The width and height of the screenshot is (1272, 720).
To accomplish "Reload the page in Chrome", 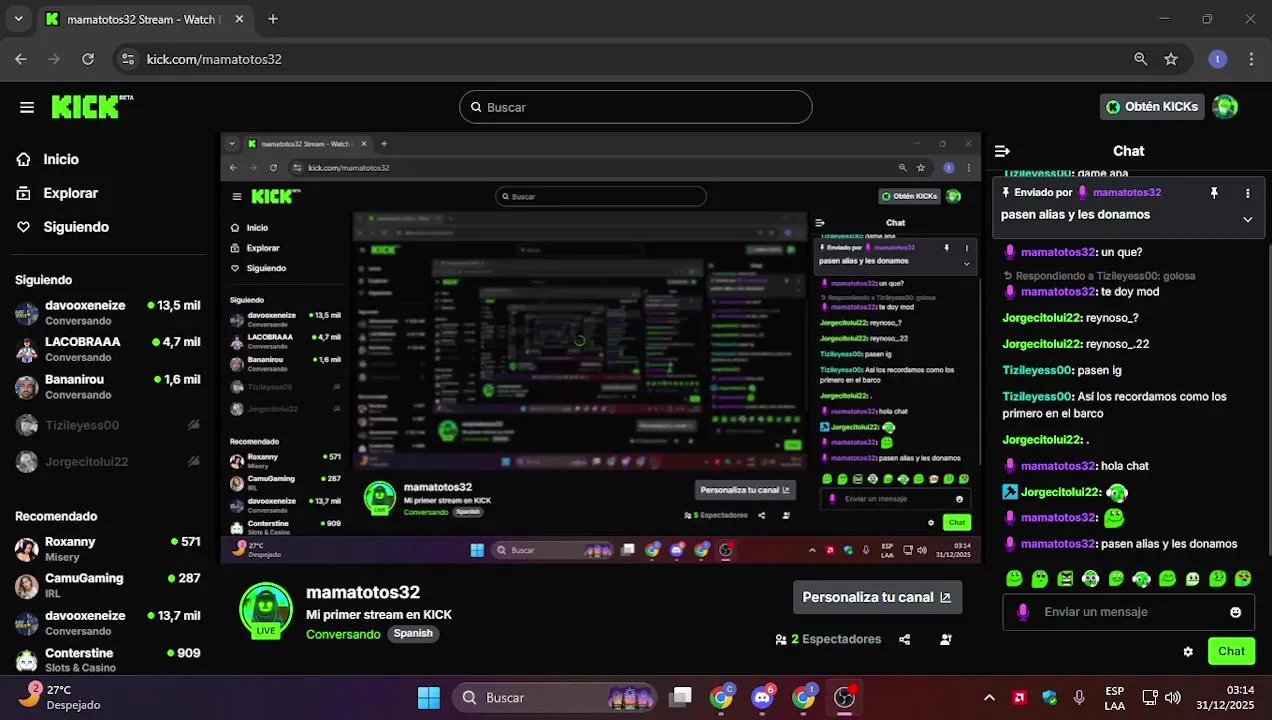I will (x=88, y=59).
